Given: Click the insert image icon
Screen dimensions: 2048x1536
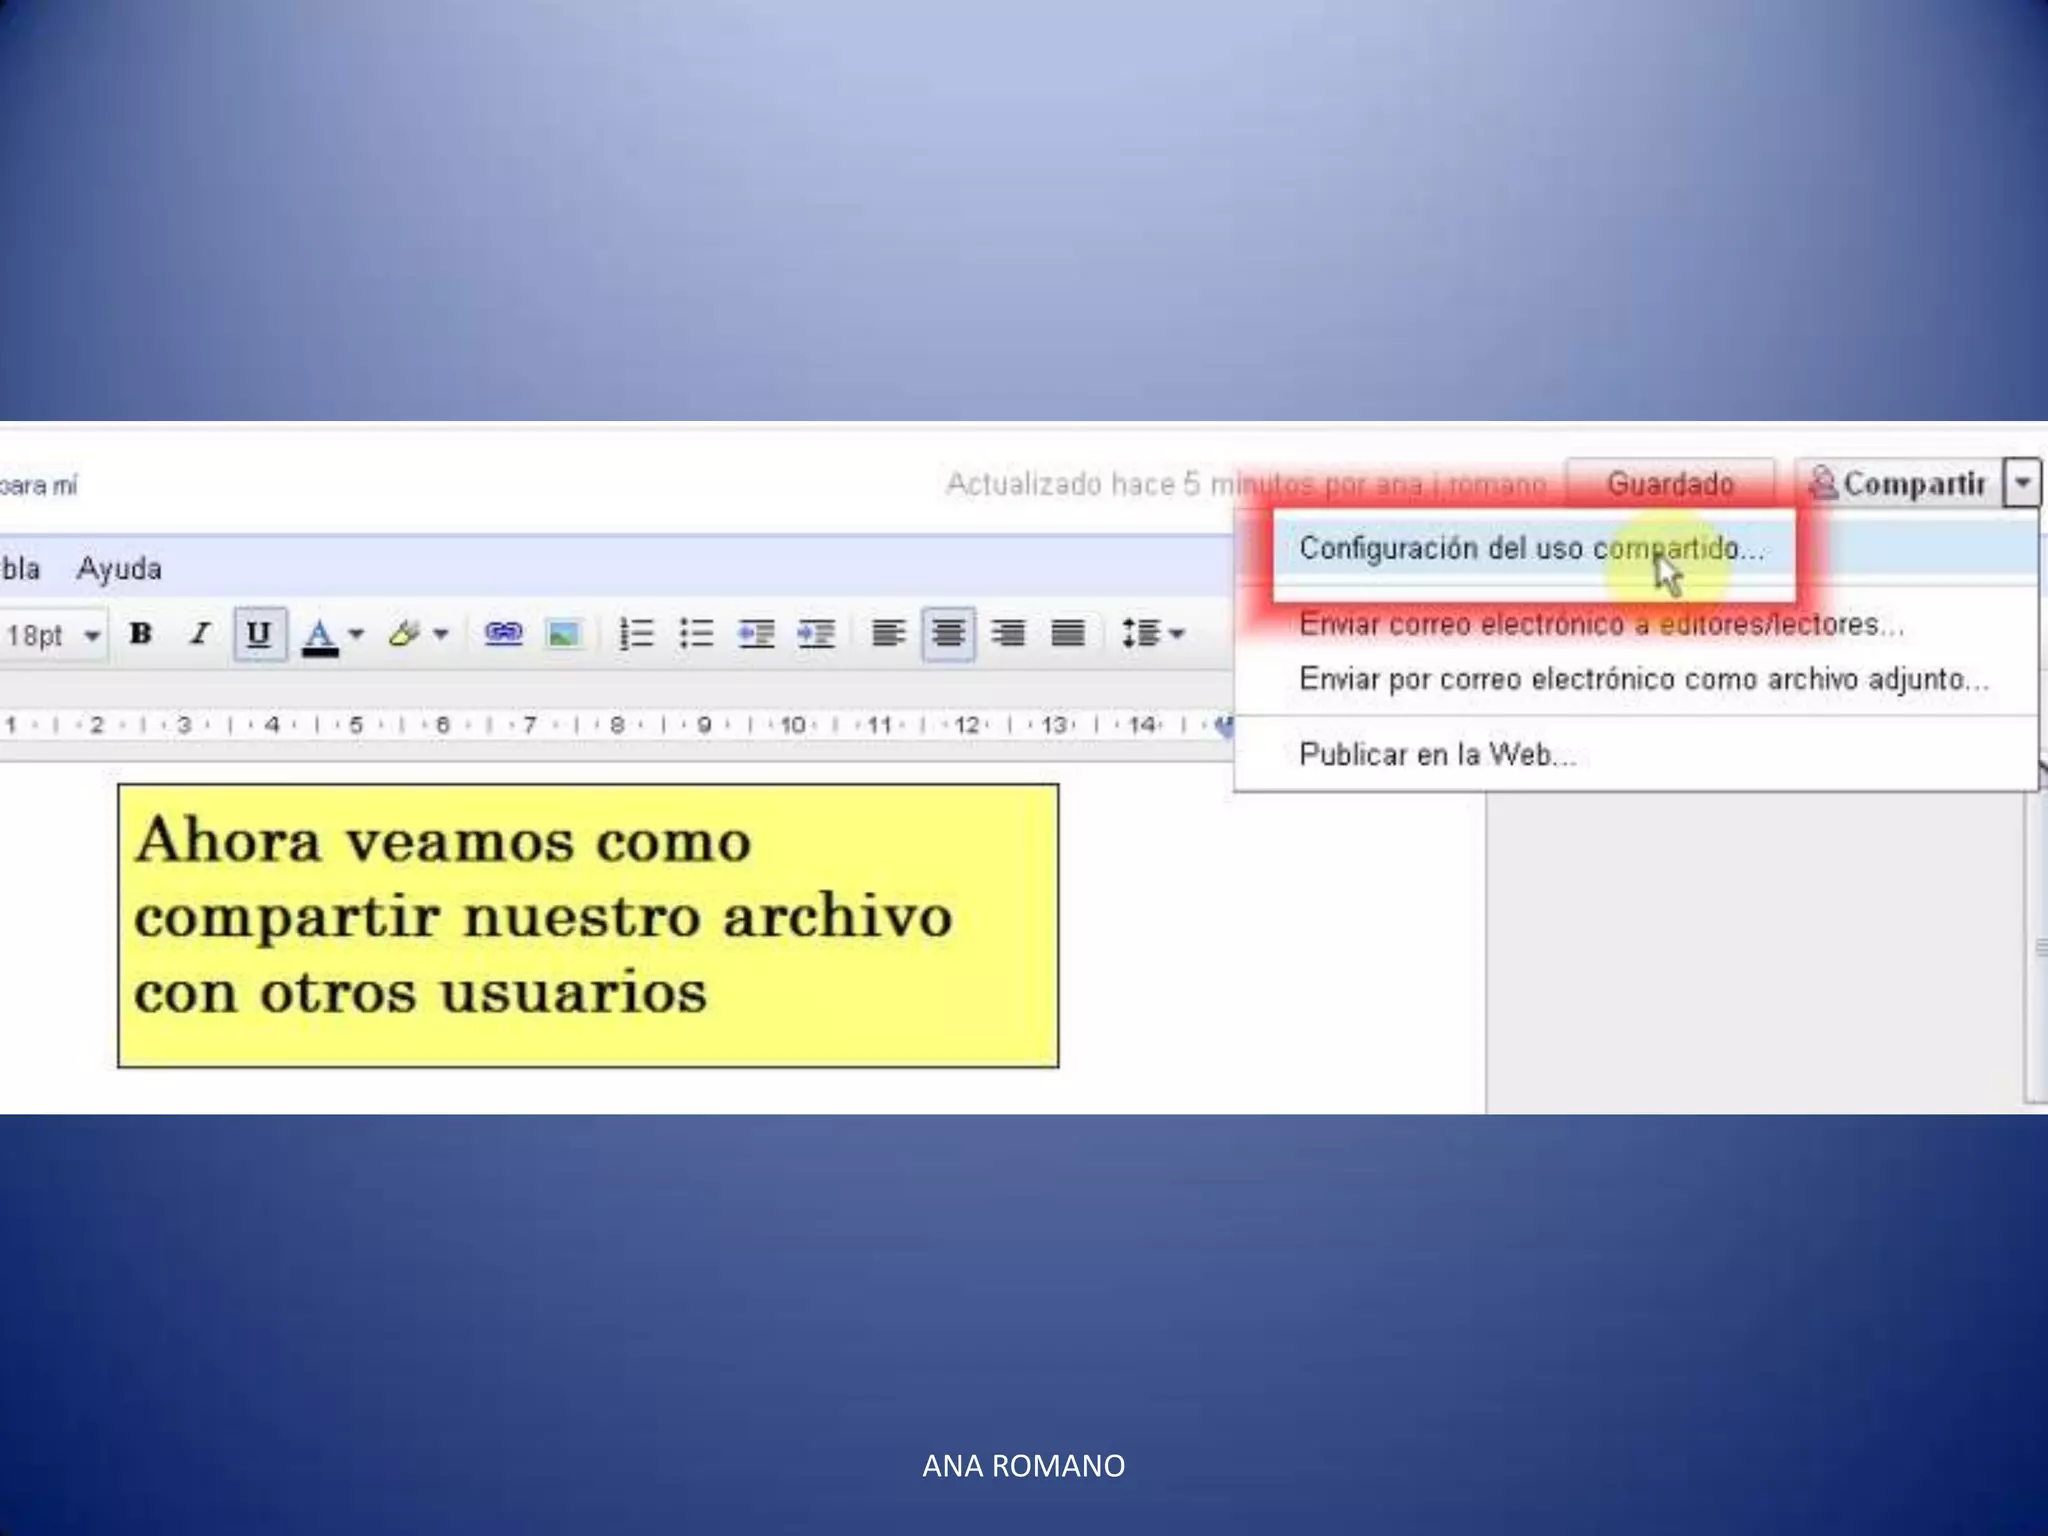Looking at the screenshot, I should pos(563,634).
